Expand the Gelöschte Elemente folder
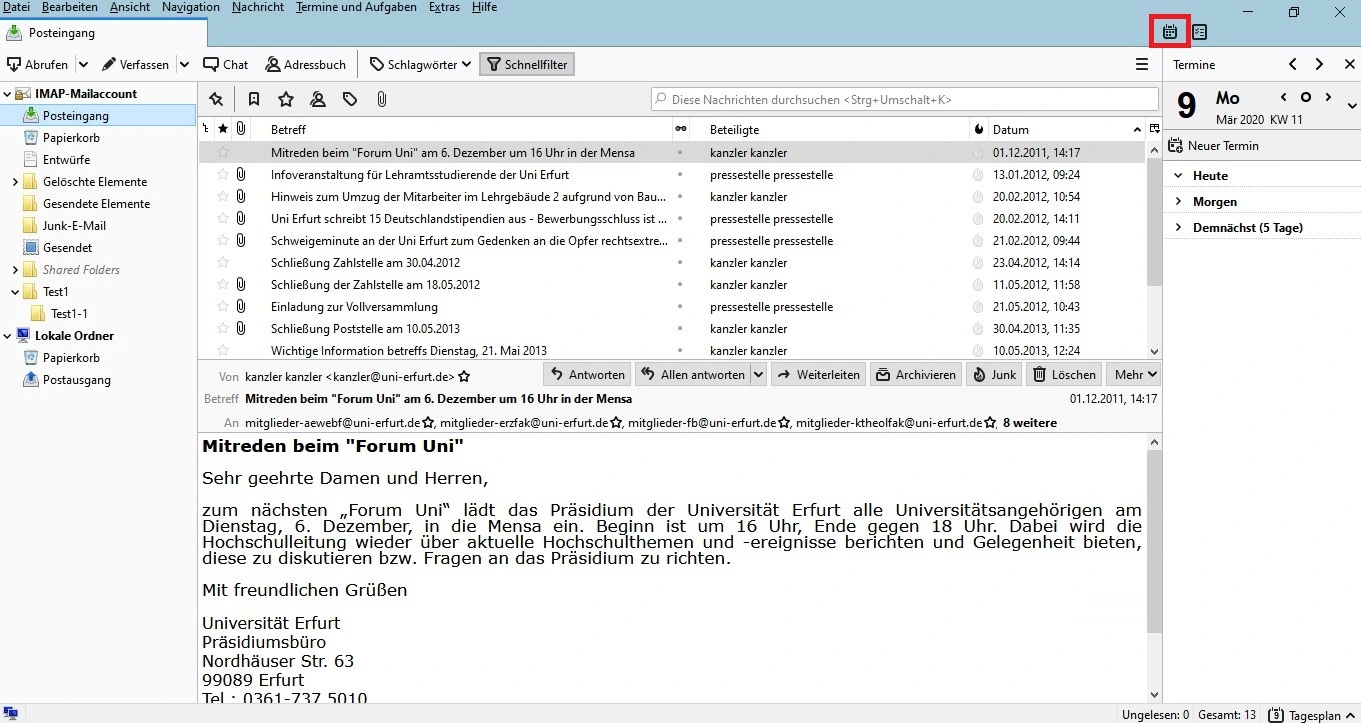This screenshot has width=1361, height=723. [x=15, y=182]
